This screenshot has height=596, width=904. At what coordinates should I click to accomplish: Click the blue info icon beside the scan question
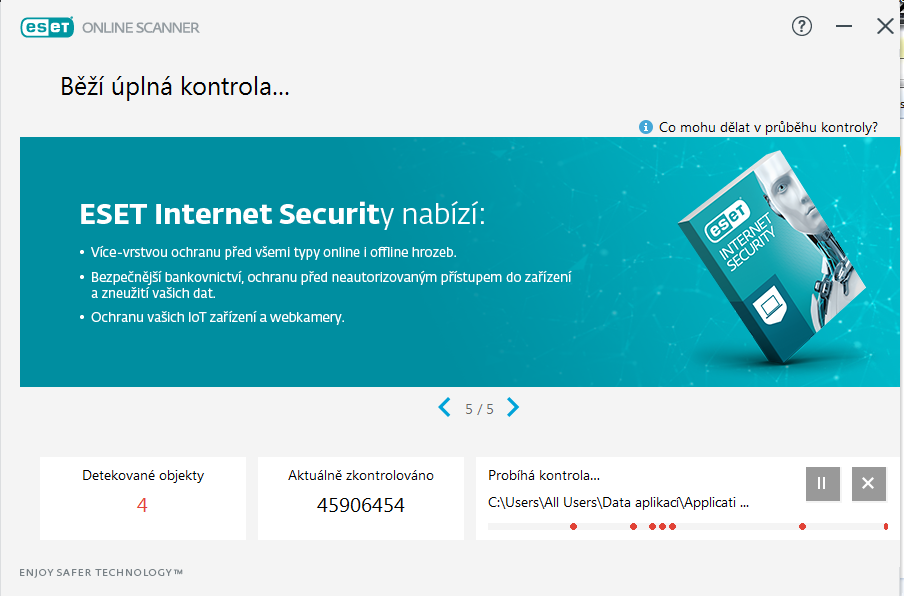pos(646,127)
